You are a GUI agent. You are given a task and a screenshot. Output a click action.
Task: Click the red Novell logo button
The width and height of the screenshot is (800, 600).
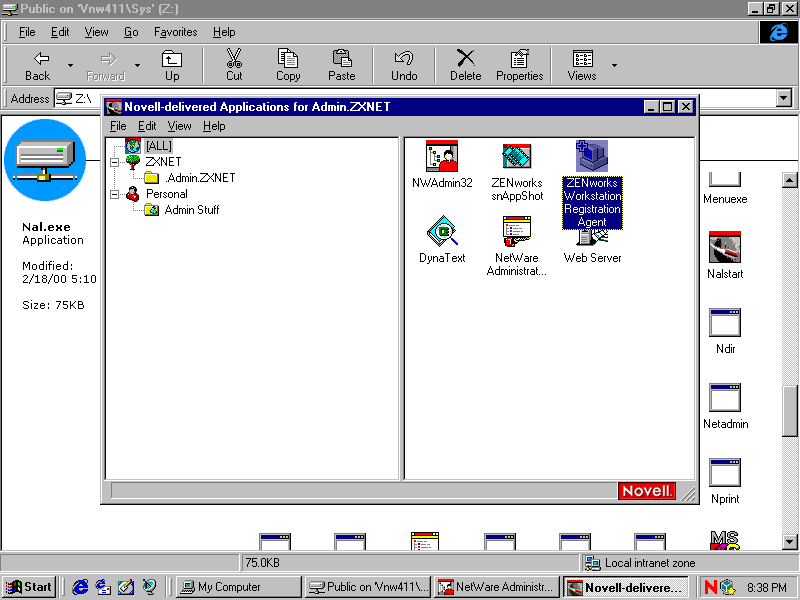(646, 491)
